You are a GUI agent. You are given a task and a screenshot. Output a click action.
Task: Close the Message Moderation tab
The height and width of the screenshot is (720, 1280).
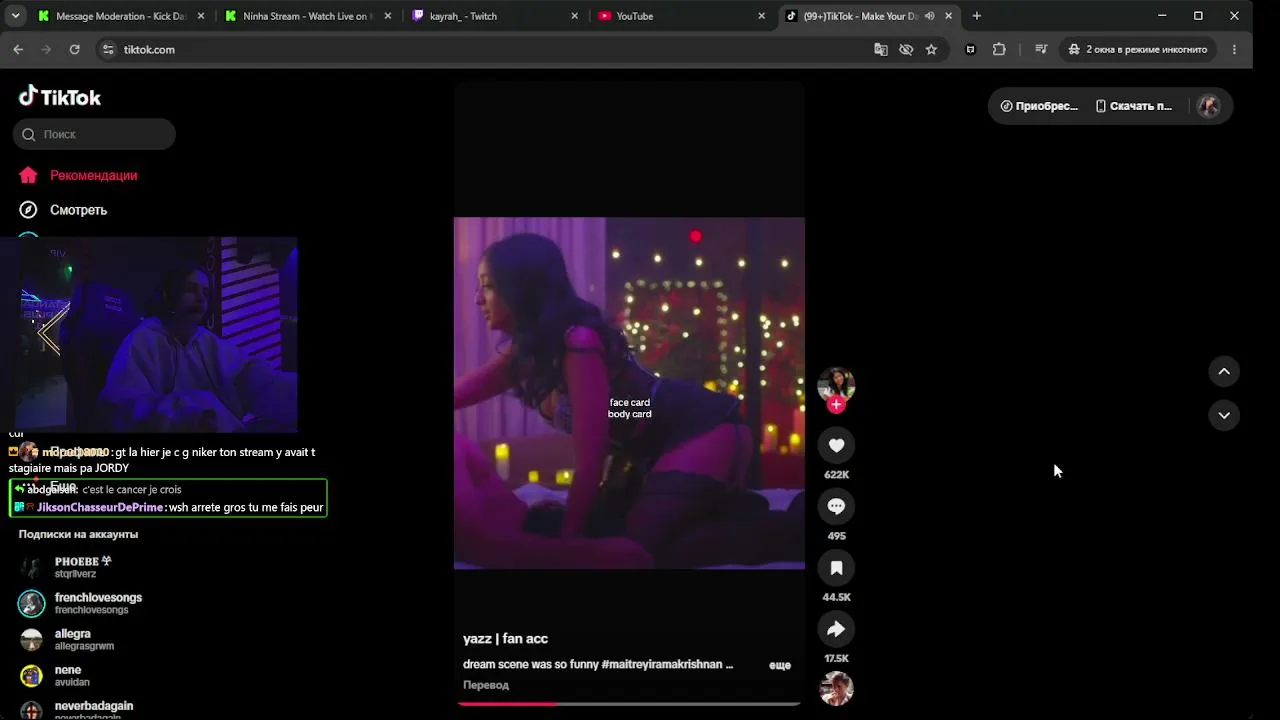pyautogui.click(x=201, y=16)
